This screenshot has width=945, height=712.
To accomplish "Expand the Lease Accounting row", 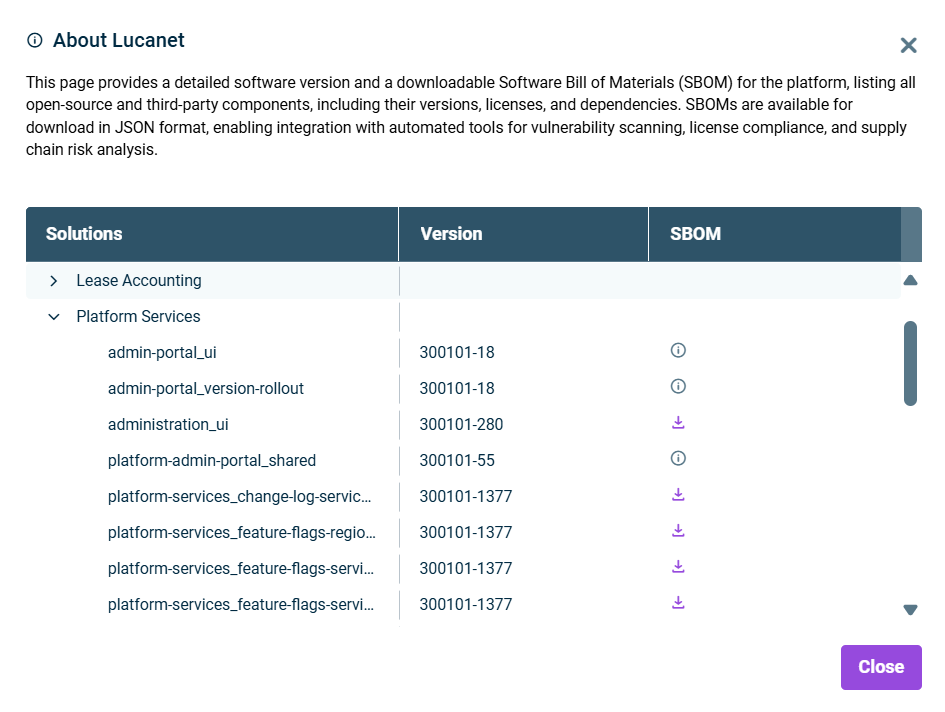I will (x=54, y=281).
